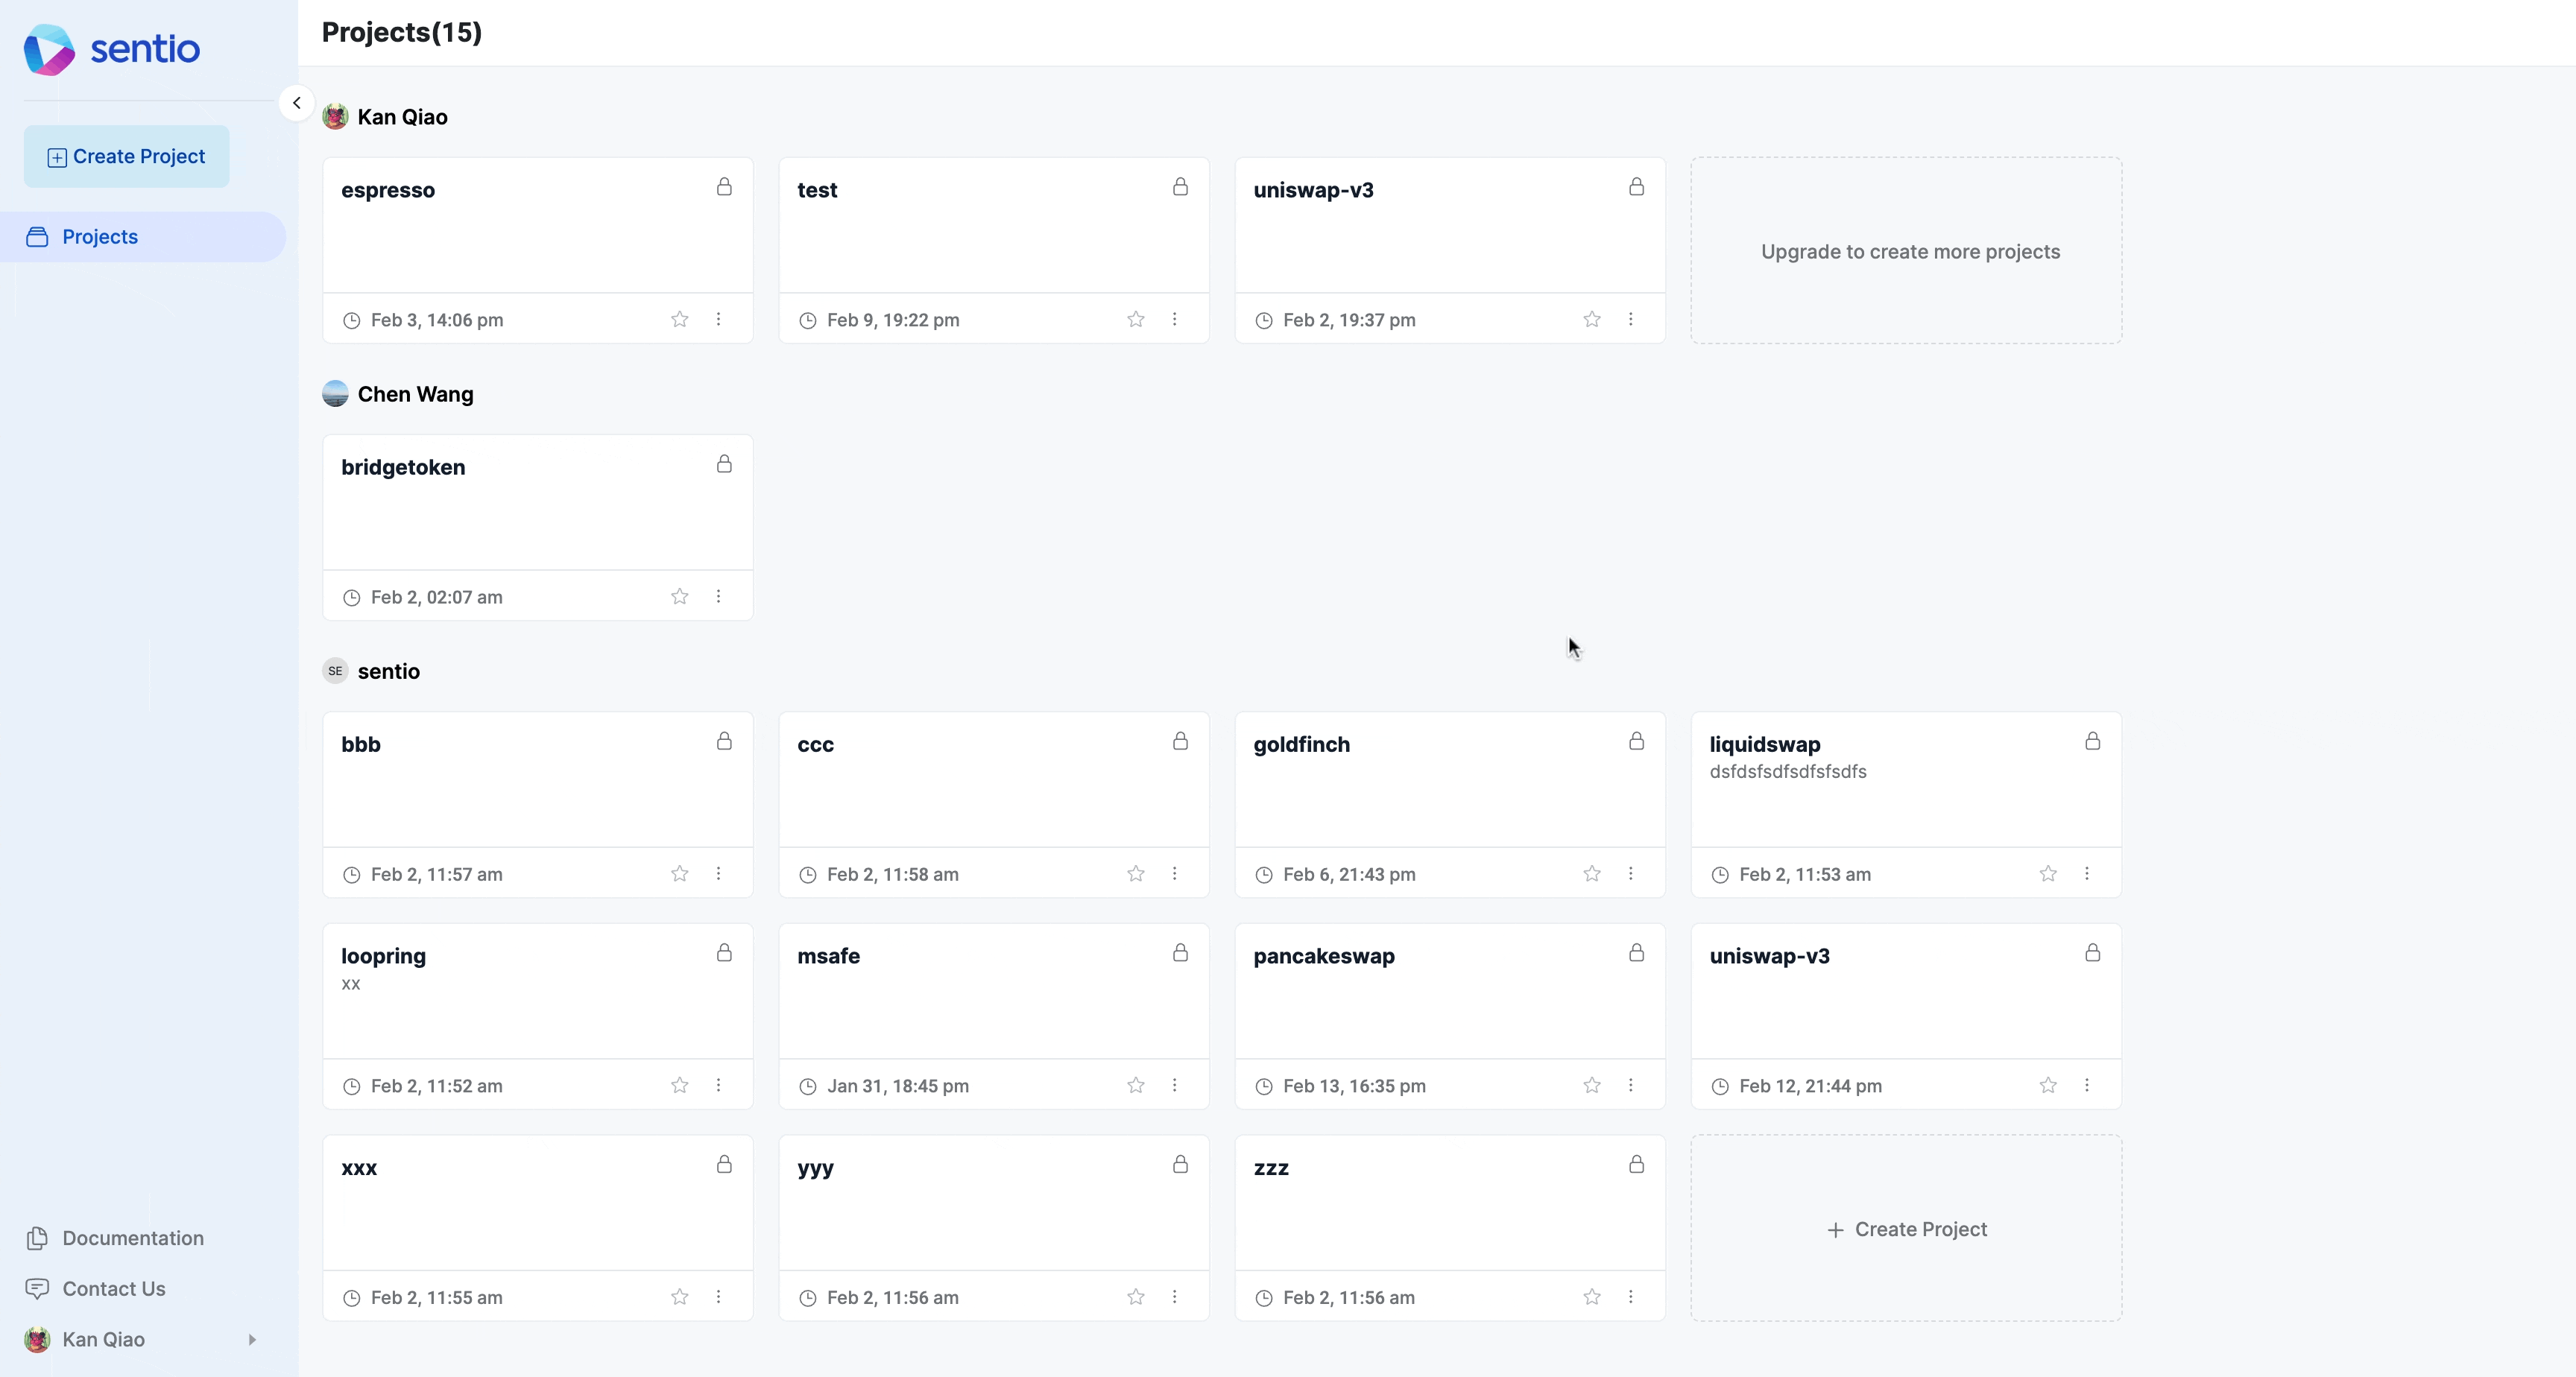Click the Sentio logo in the sidebar
2576x1377 pixels.
pyautogui.click(x=112, y=49)
